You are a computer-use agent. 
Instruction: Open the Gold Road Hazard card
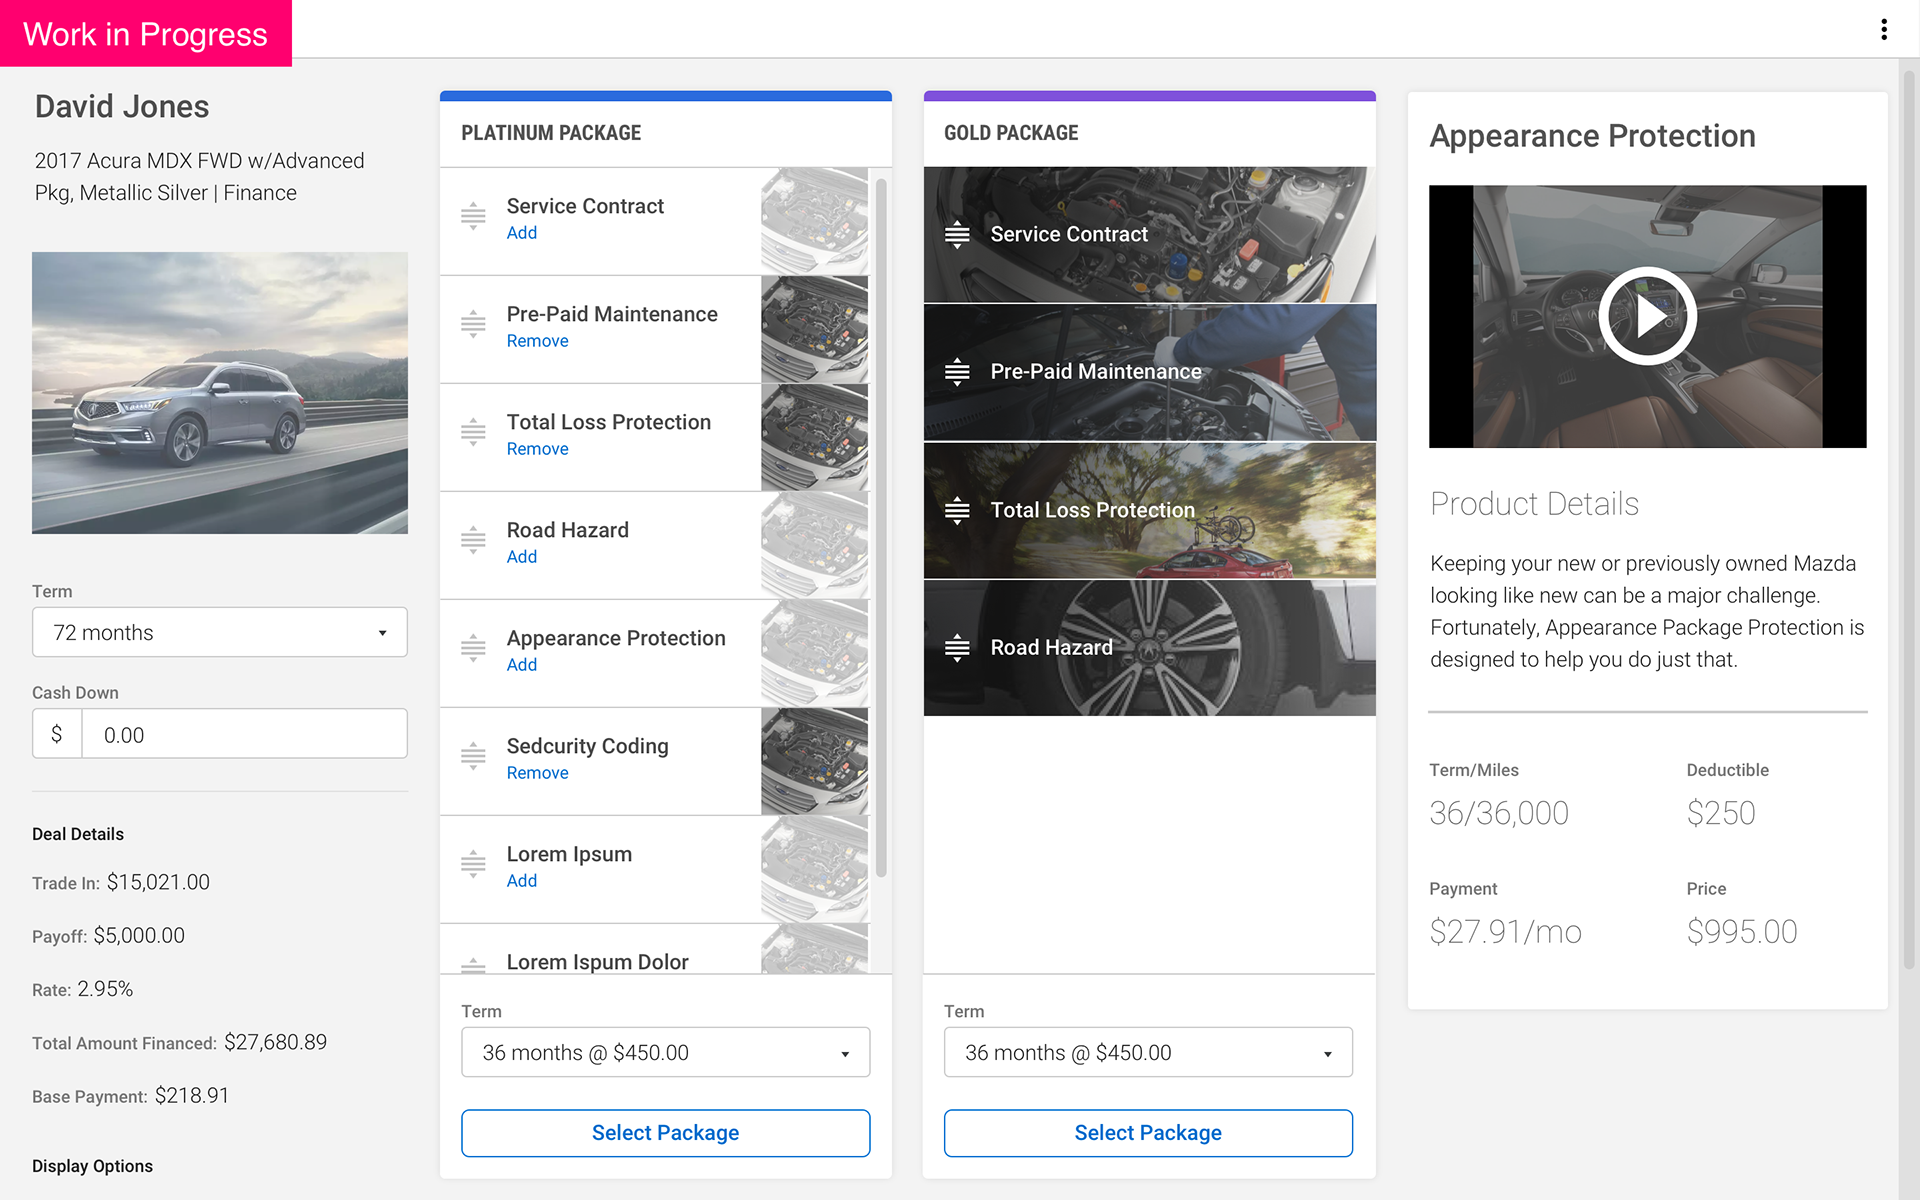(1150, 648)
